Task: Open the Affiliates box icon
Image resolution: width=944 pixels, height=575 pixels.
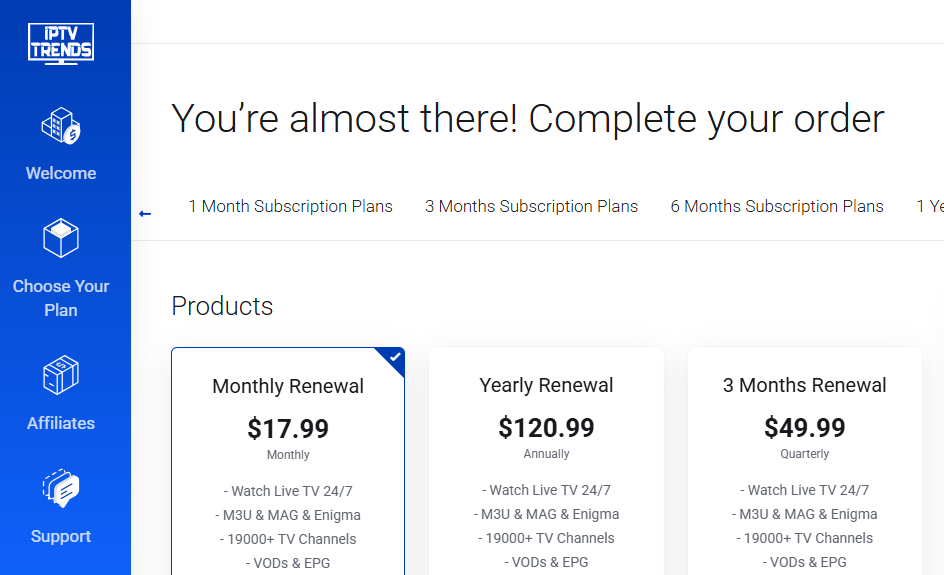Action: 61,375
